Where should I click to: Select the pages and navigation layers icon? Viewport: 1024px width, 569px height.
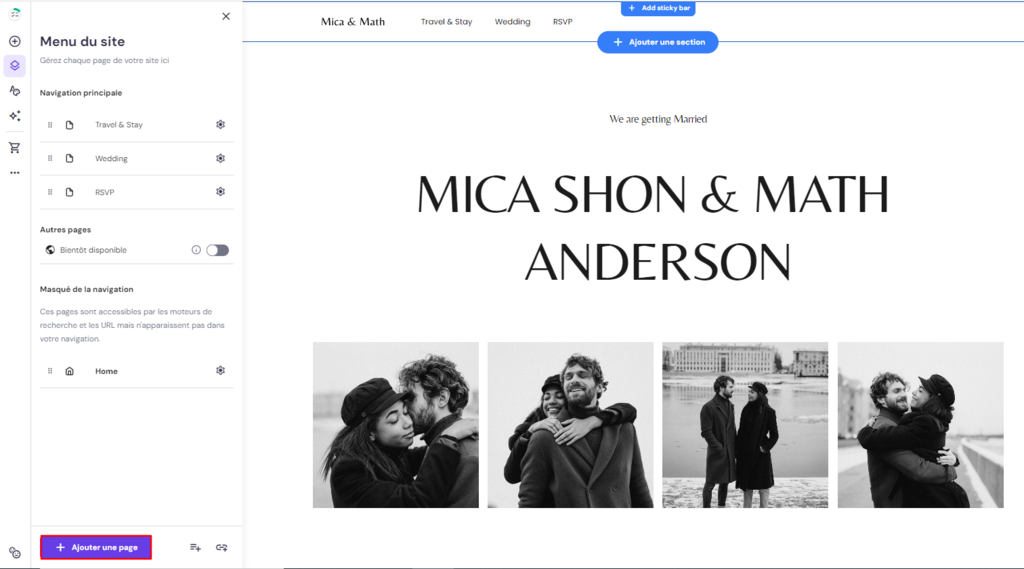point(14,66)
